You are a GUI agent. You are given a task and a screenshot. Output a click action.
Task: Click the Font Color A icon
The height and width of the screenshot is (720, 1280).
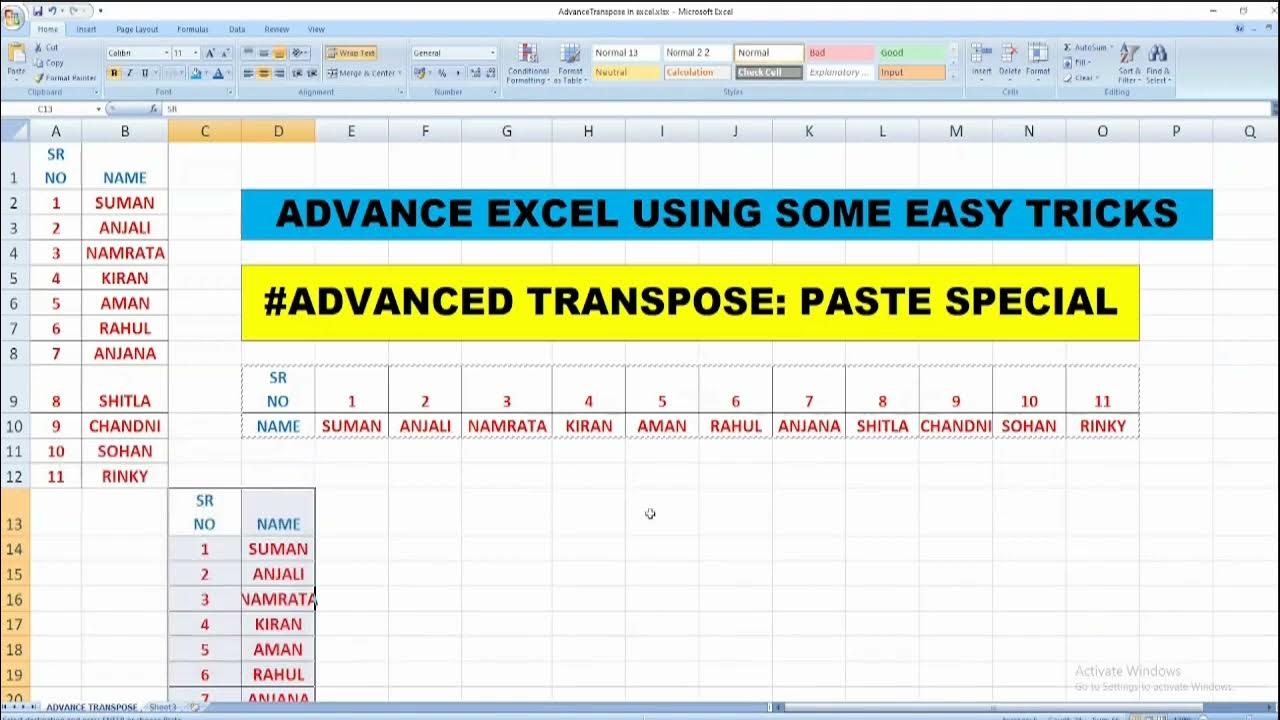pos(218,73)
